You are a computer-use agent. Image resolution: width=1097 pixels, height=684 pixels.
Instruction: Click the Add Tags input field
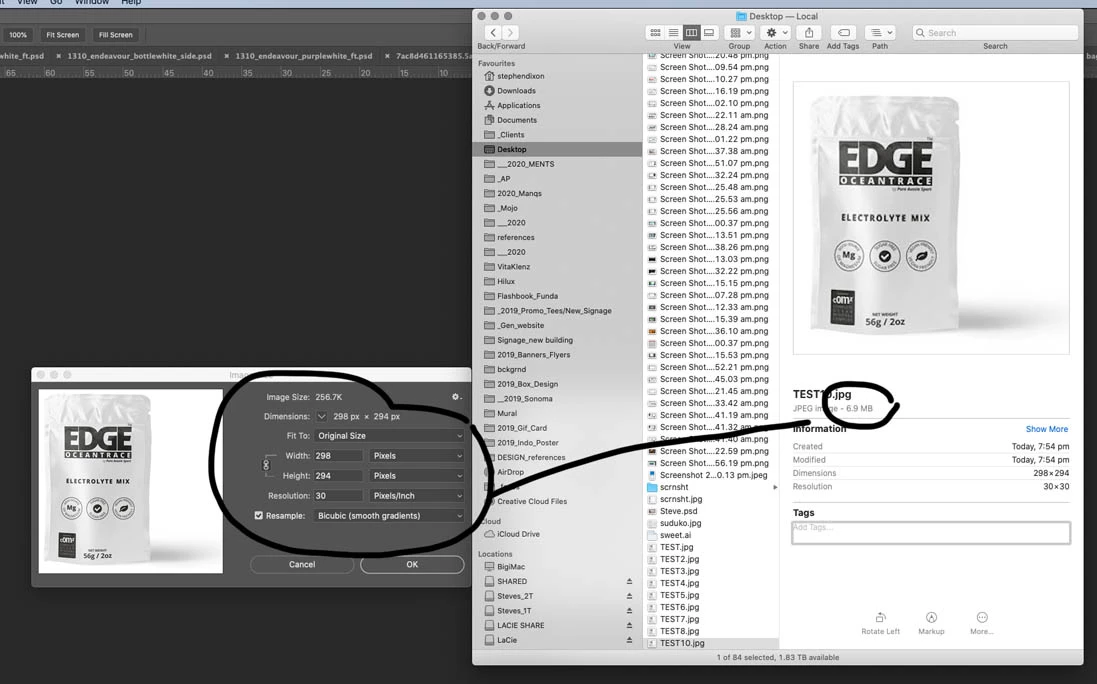pos(930,533)
